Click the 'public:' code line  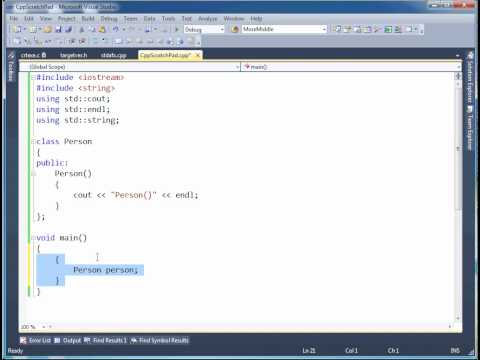[x=52, y=163]
